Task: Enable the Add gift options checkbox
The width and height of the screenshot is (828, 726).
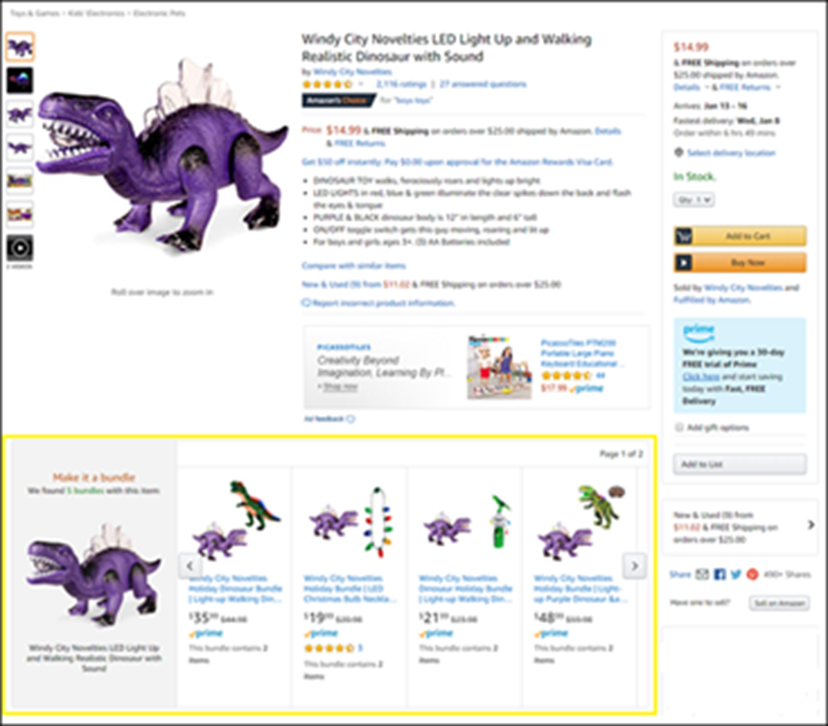Action: [680, 427]
